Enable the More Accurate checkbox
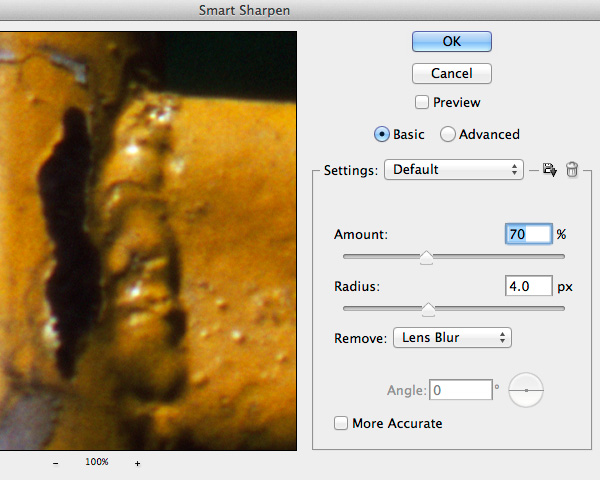600x480 pixels. pyautogui.click(x=342, y=423)
